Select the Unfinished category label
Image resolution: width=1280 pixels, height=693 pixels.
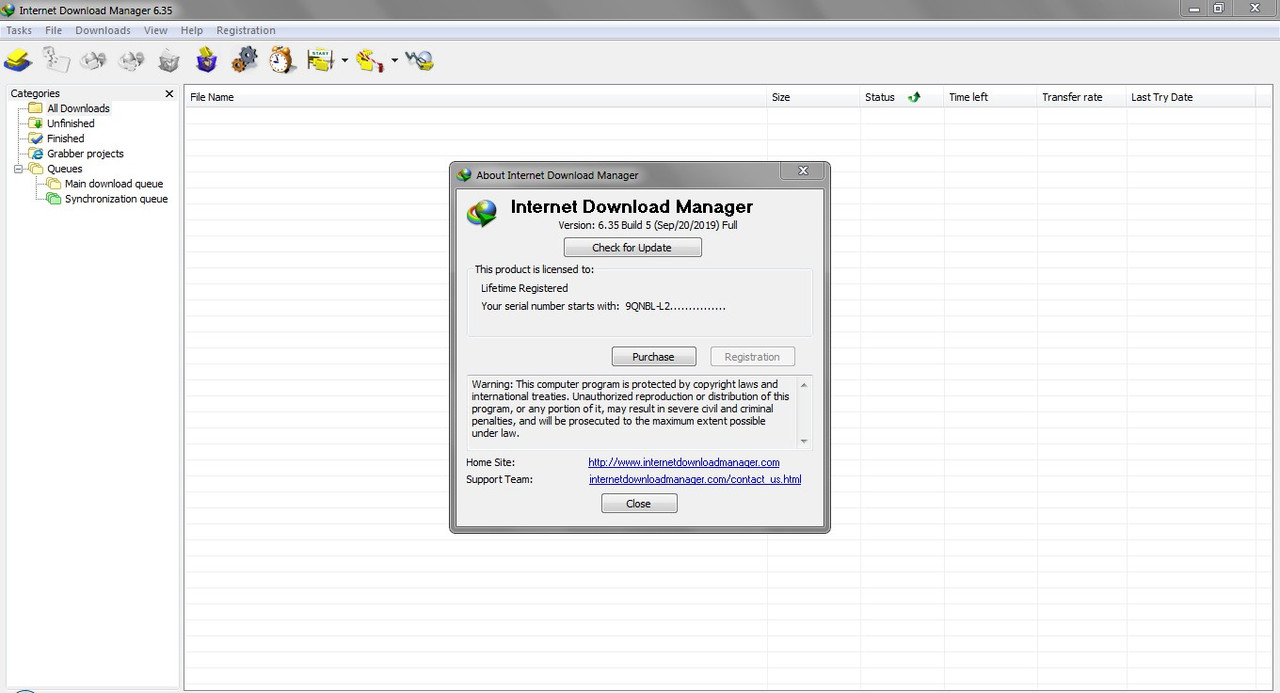[71, 123]
